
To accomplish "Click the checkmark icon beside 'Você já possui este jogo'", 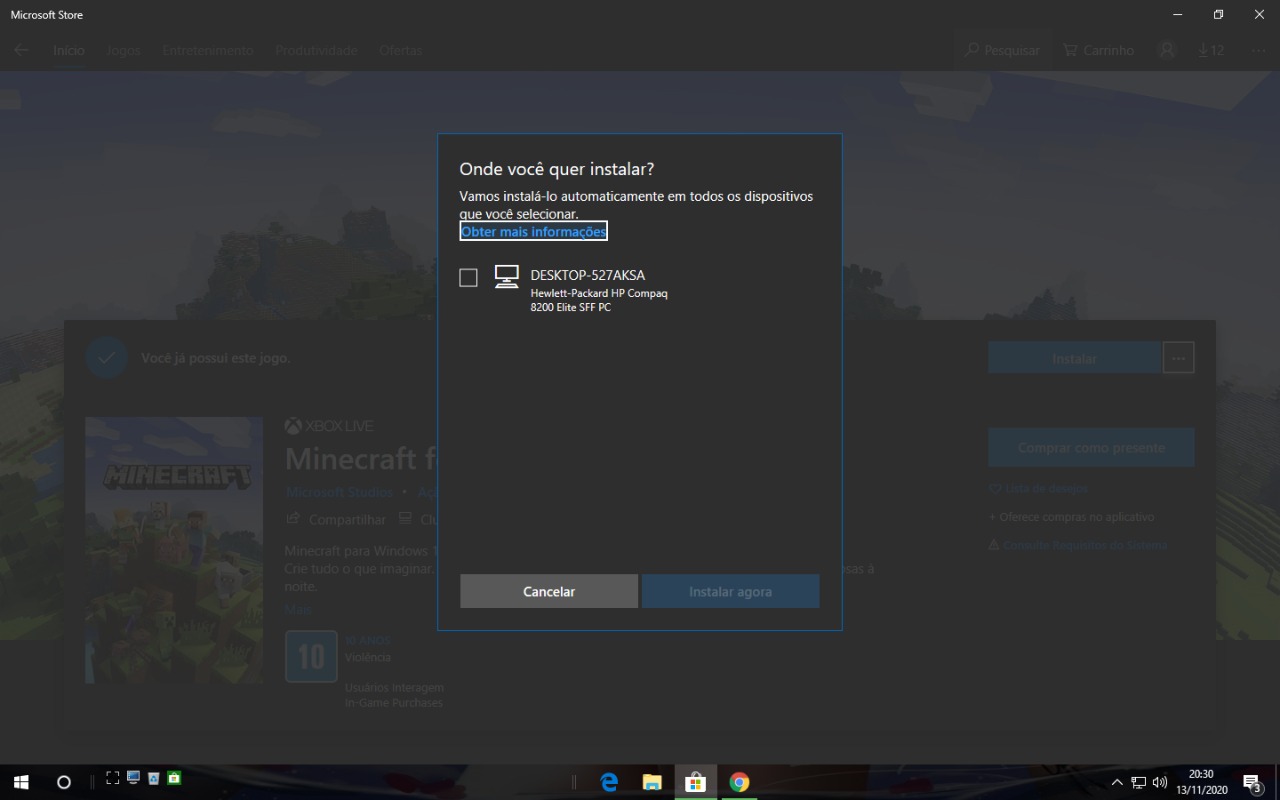I will point(106,358).
